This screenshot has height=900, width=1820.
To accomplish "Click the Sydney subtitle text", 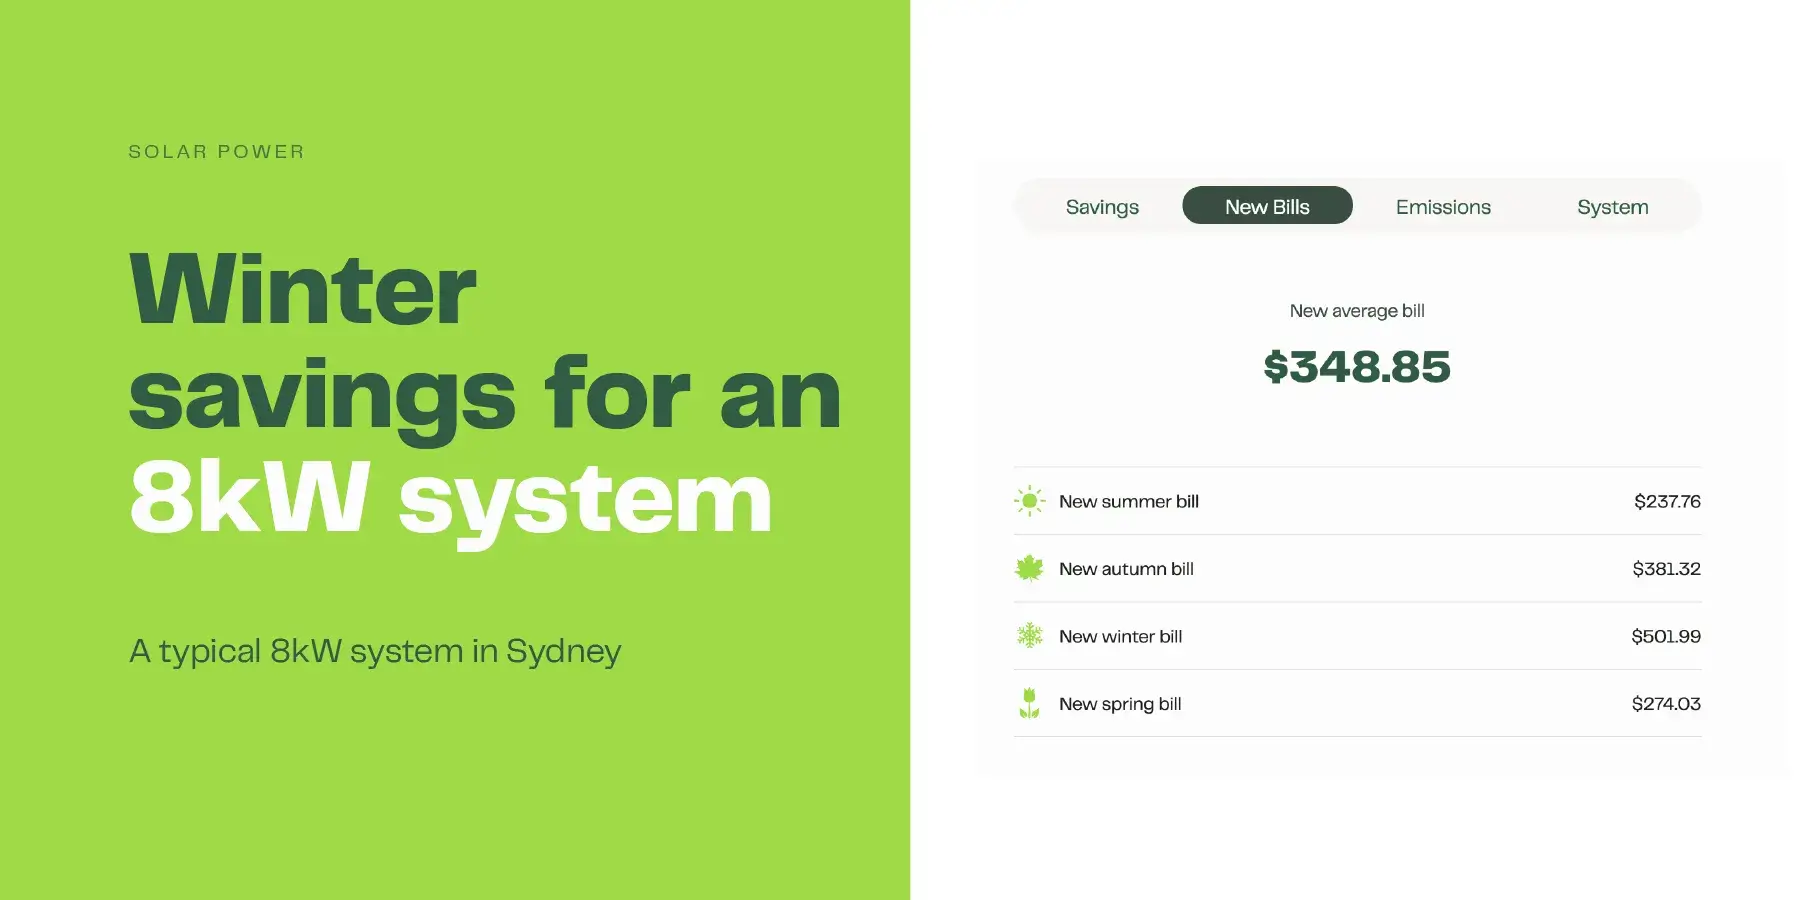I will click(x=375, y=650).
